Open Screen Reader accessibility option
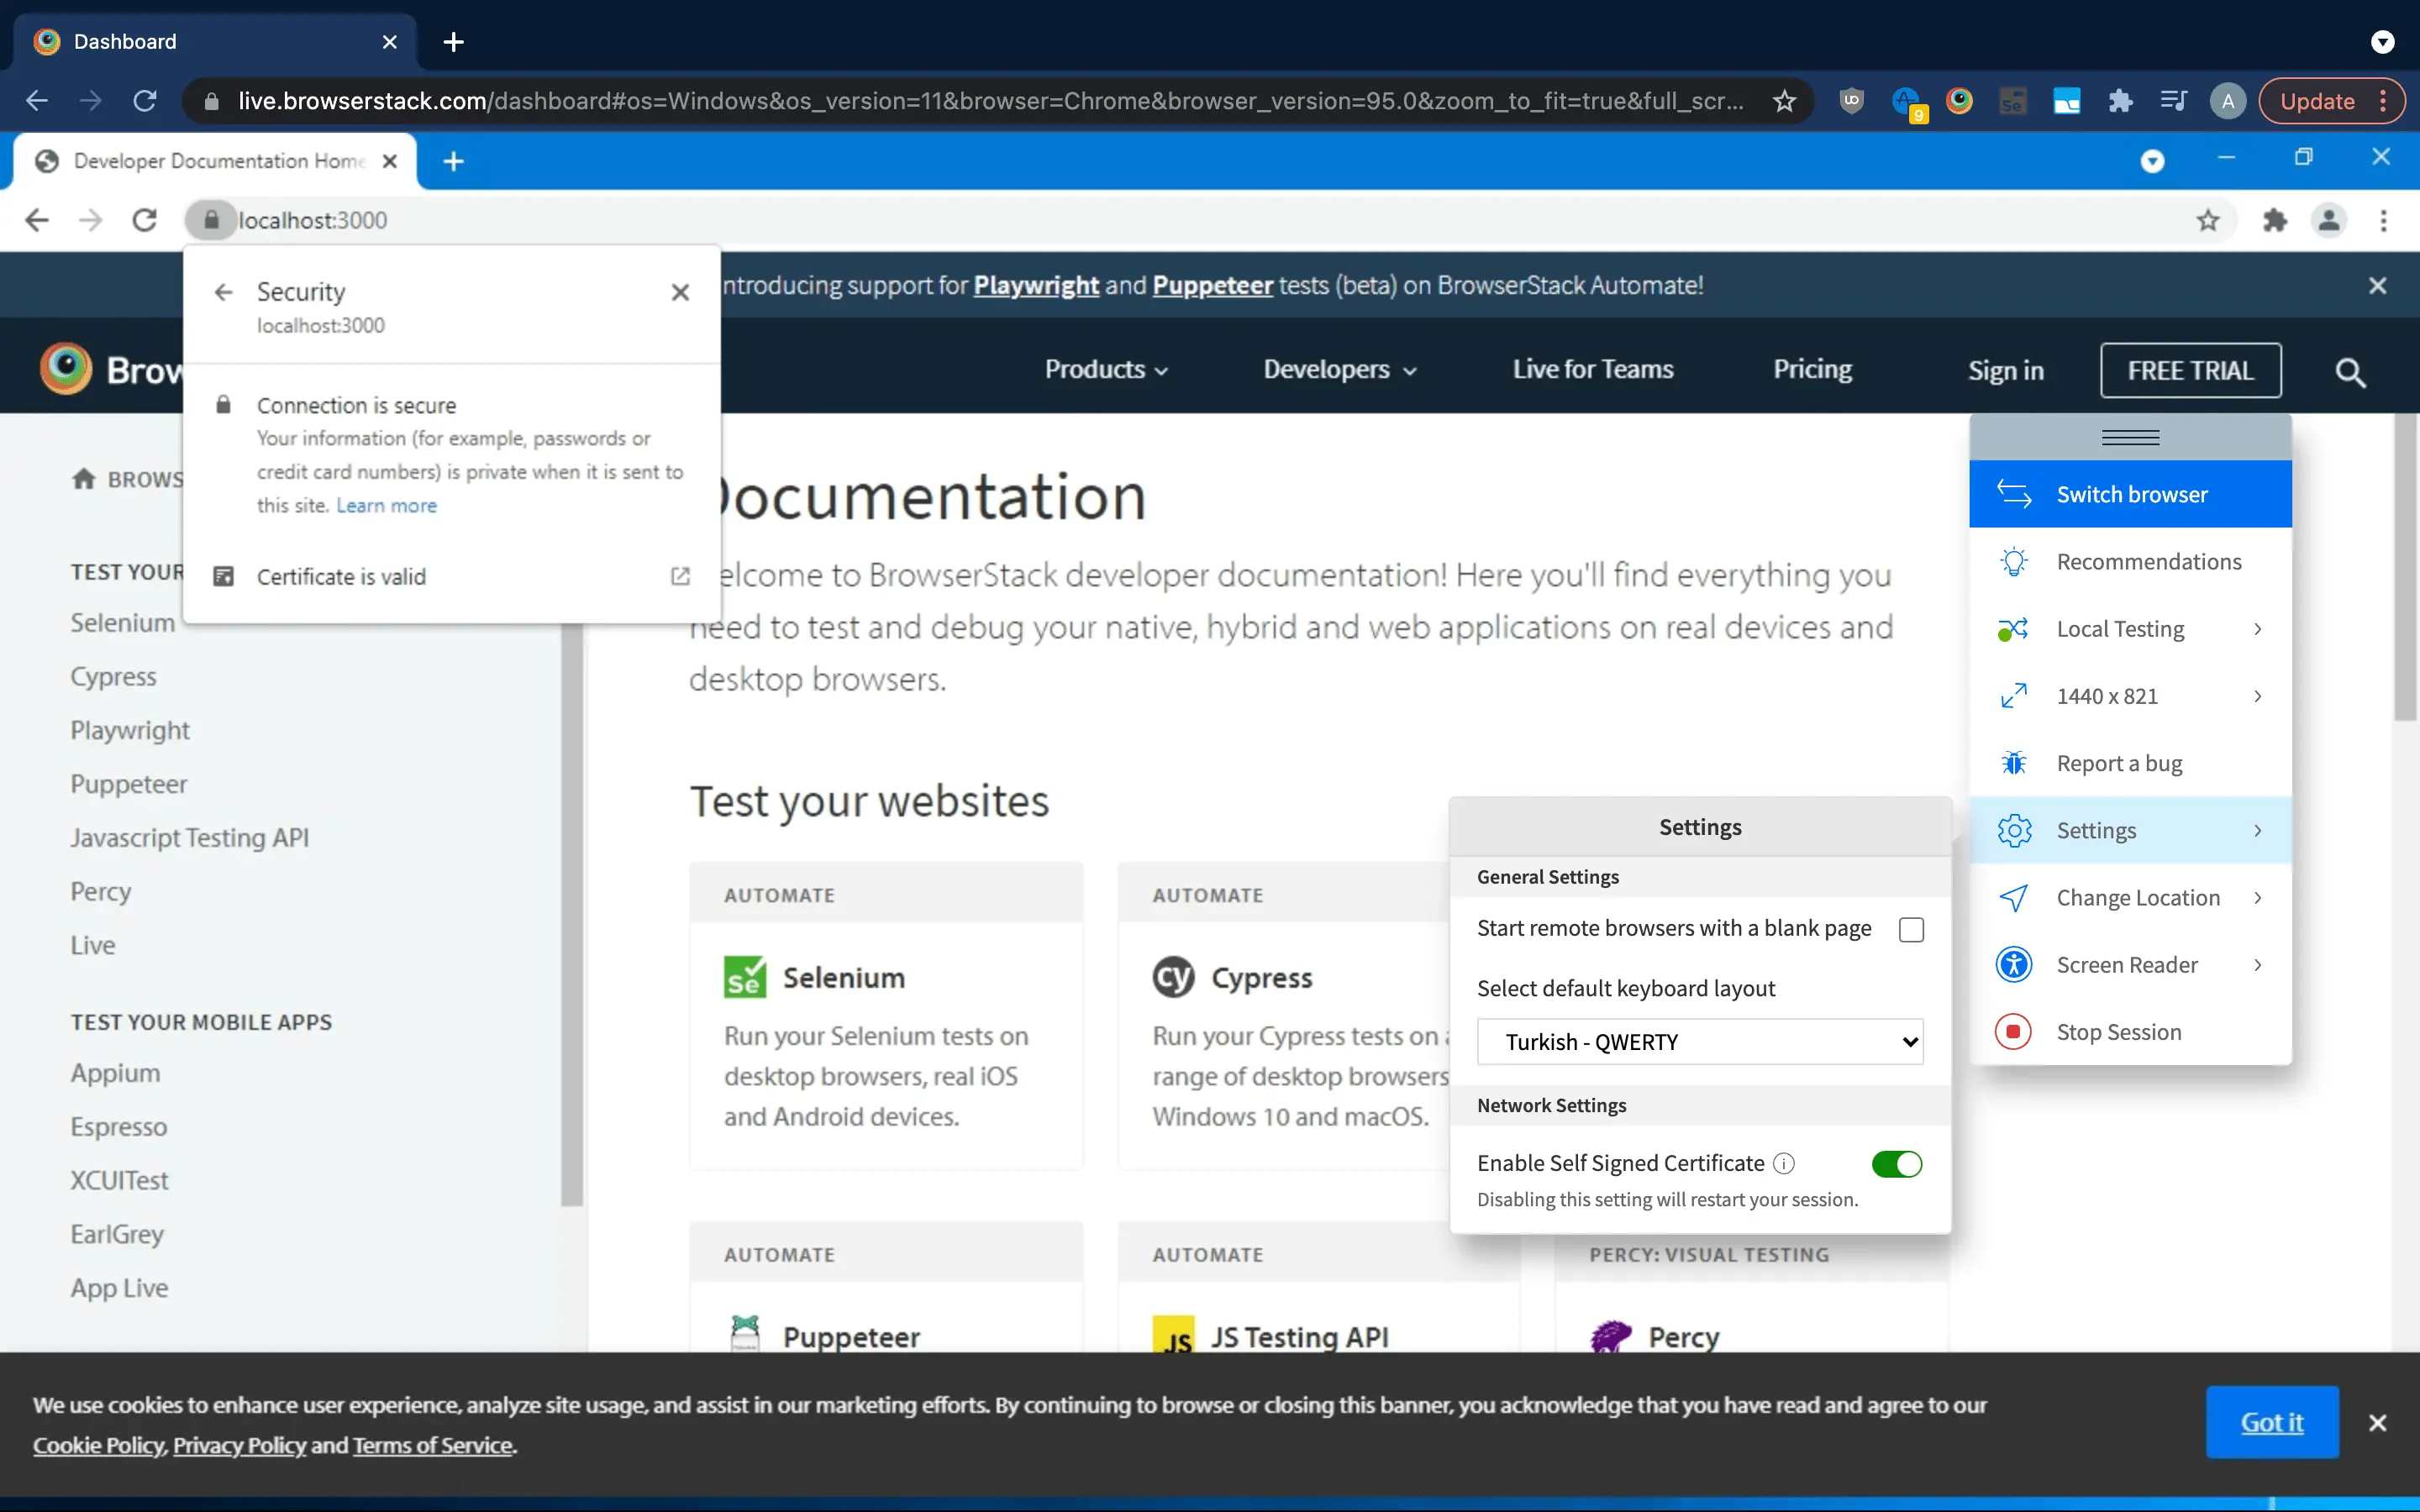Screen dimensions: 2420x1512 pos(2126,964)
